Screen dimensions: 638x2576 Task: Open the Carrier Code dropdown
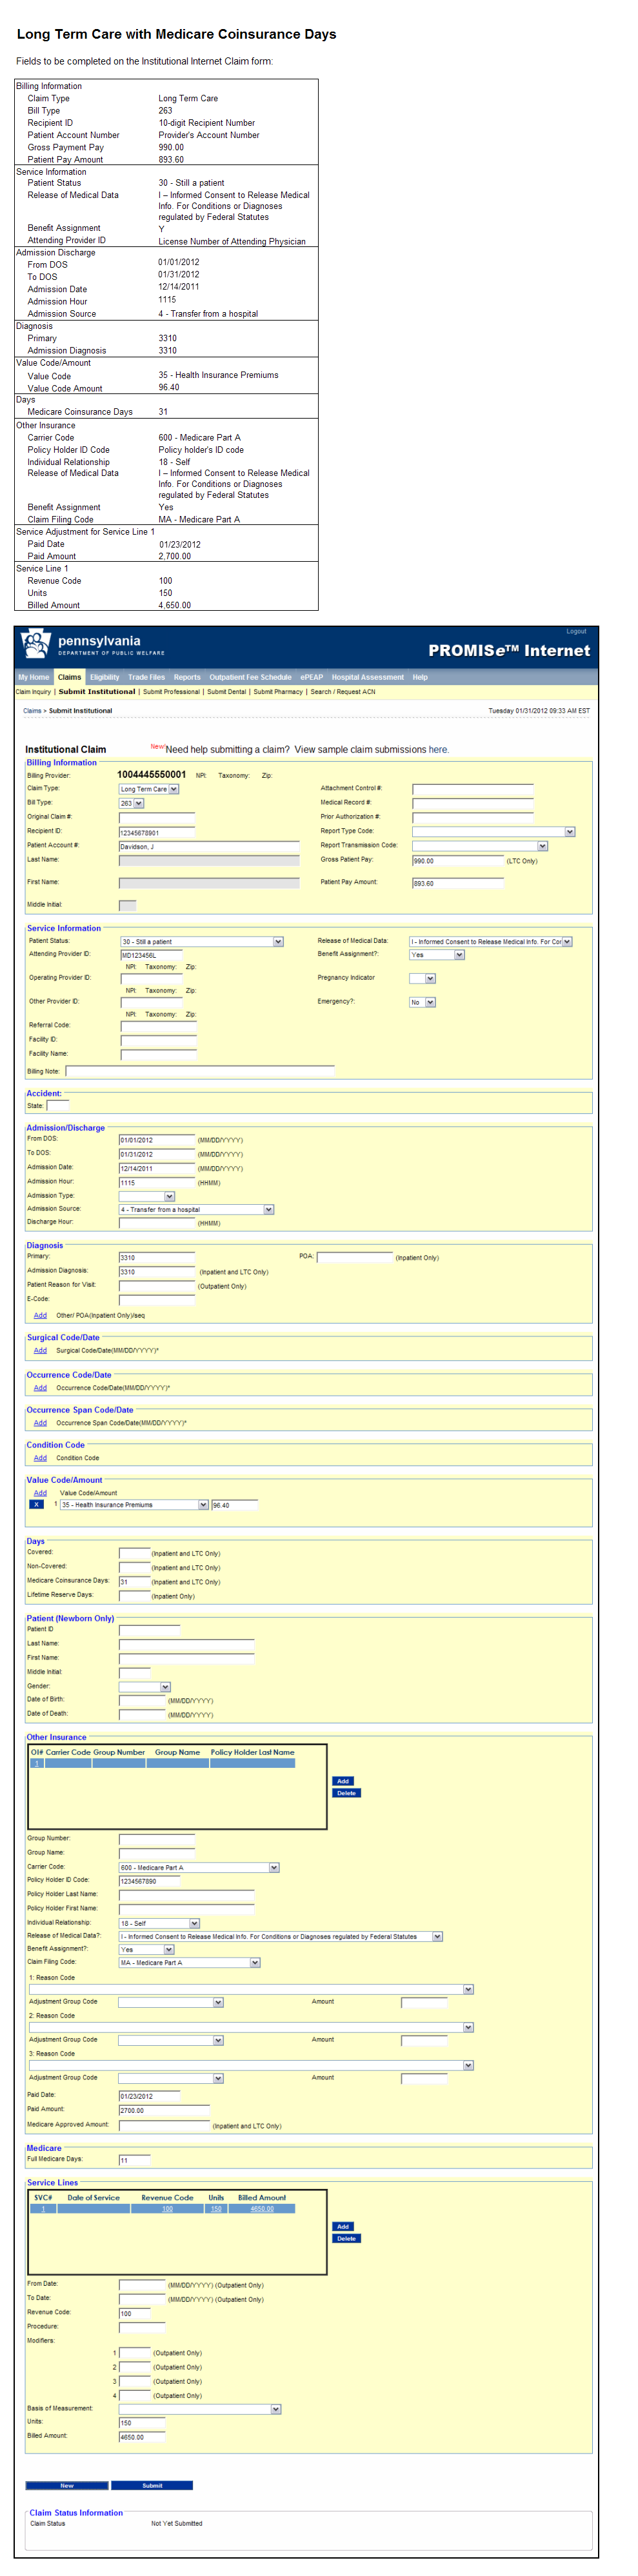point(274,1867)
